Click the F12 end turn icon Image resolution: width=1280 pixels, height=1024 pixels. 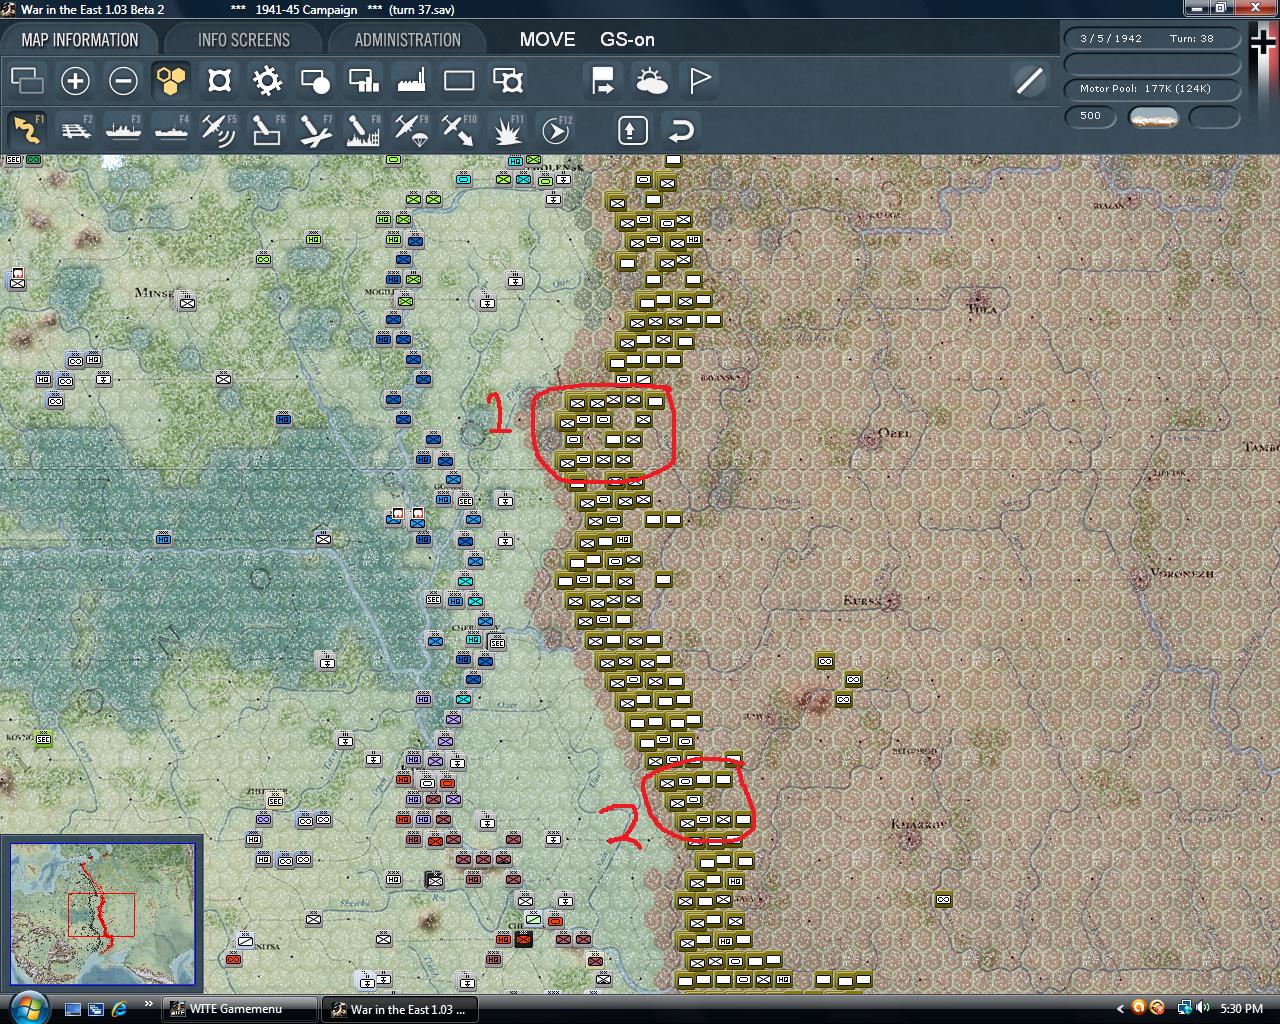click(555, 130)
